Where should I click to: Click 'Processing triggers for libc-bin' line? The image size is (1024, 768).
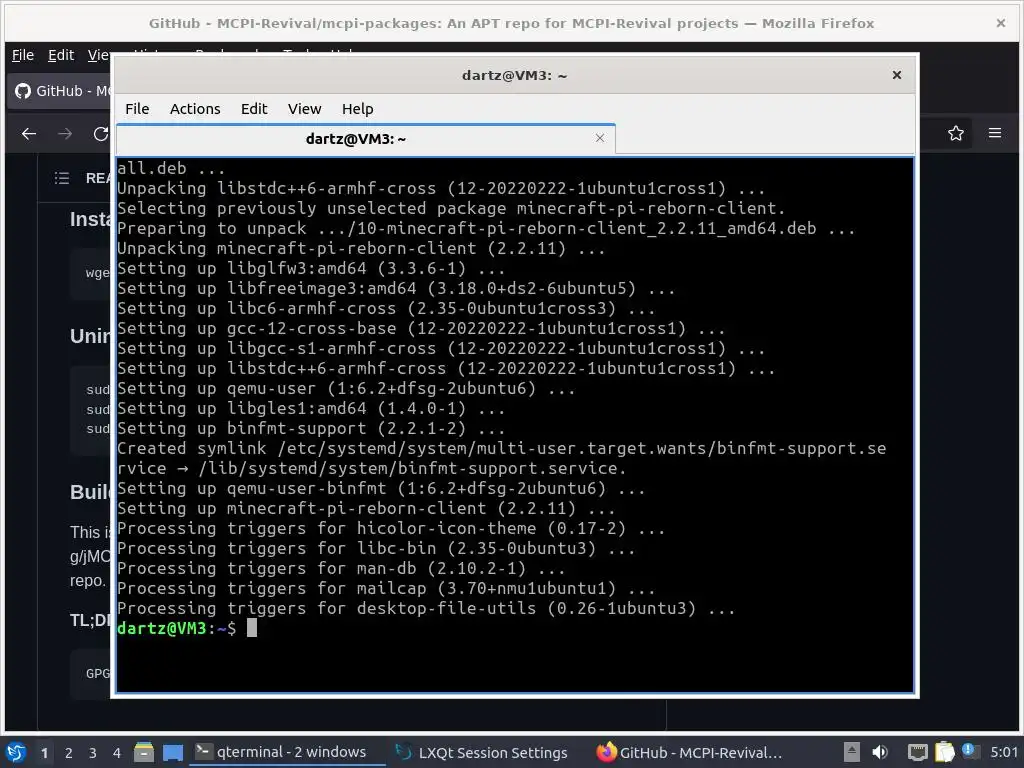376,549
